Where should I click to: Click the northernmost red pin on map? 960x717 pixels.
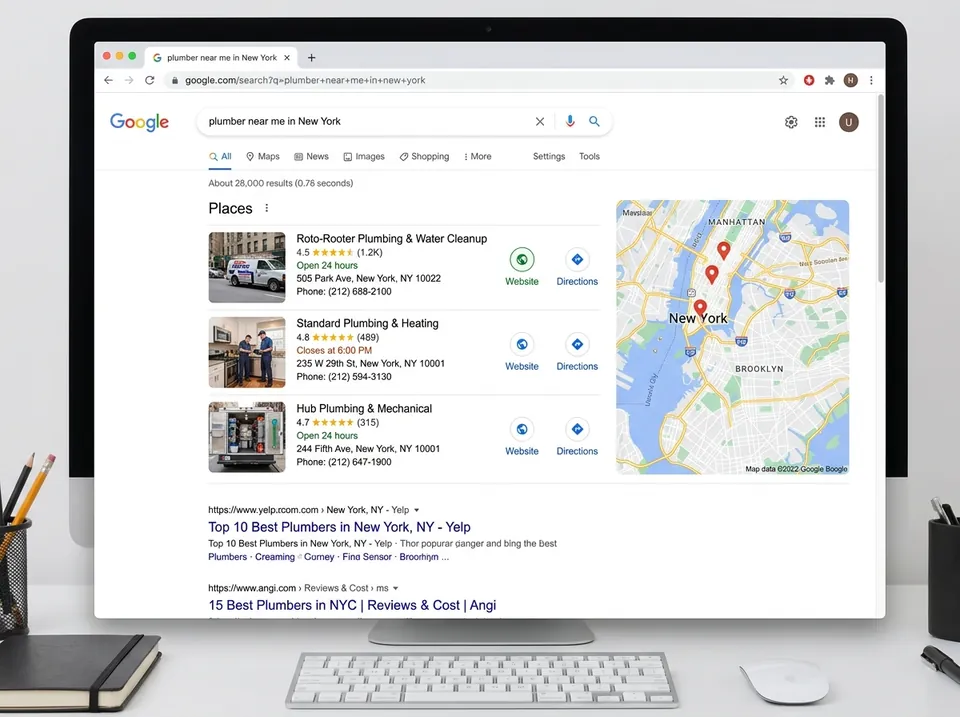tap(724, 250)
